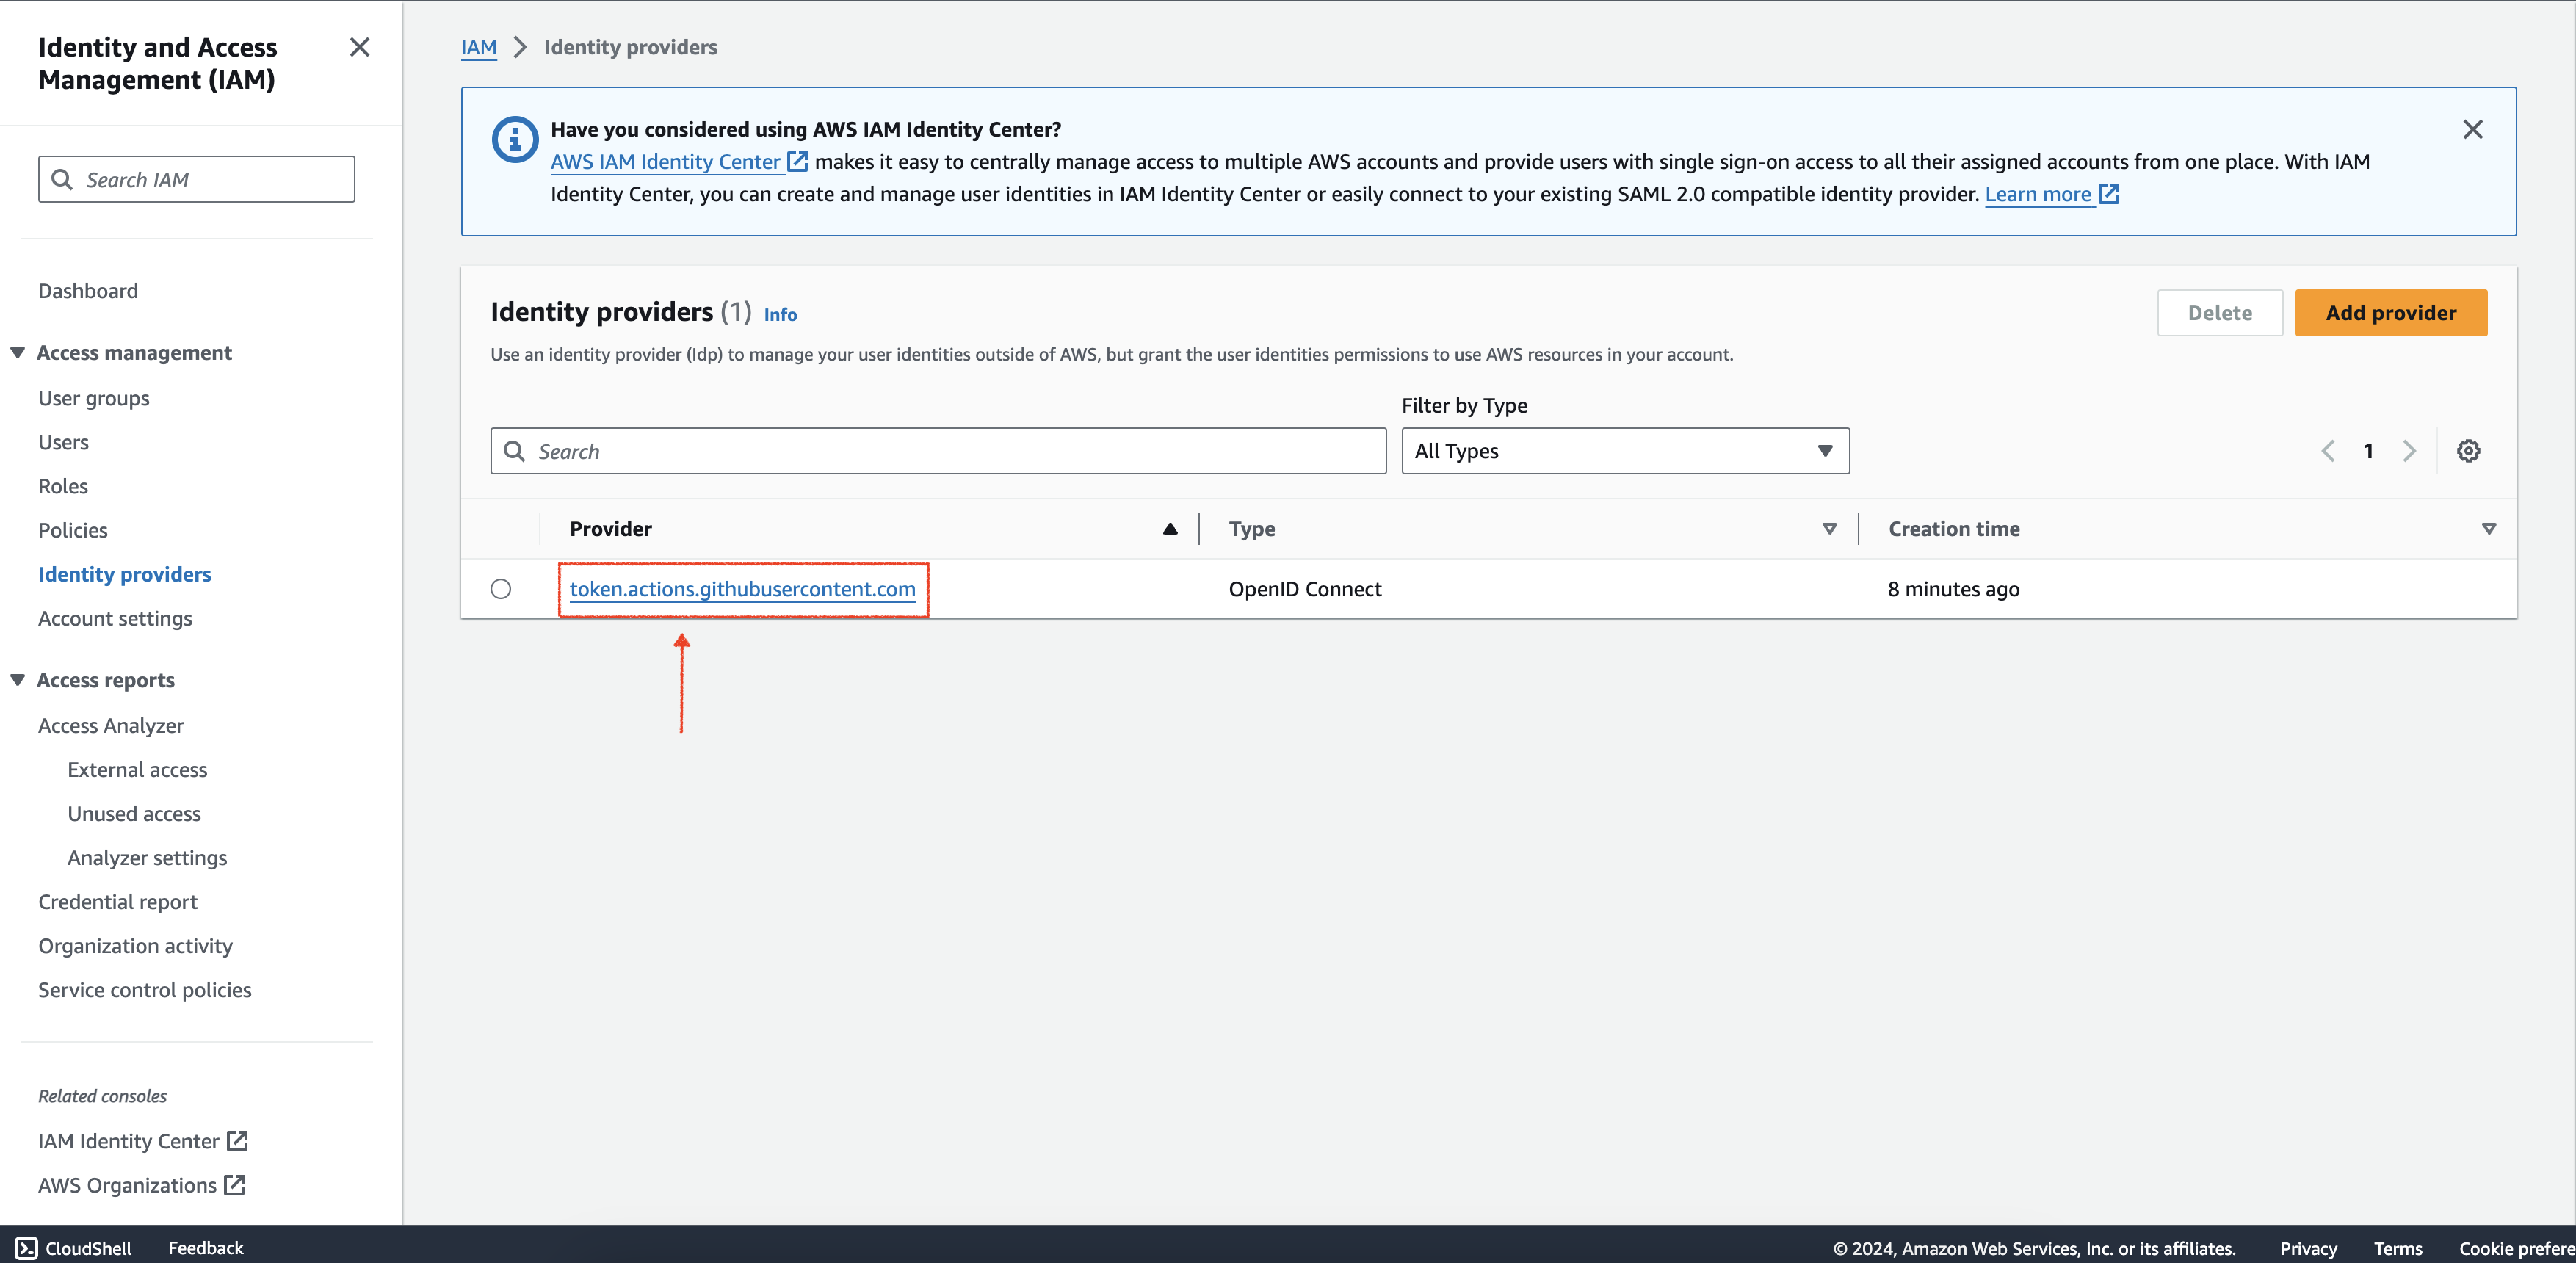Click the Type column header

pyautogui.click(x=1251, y=529)
